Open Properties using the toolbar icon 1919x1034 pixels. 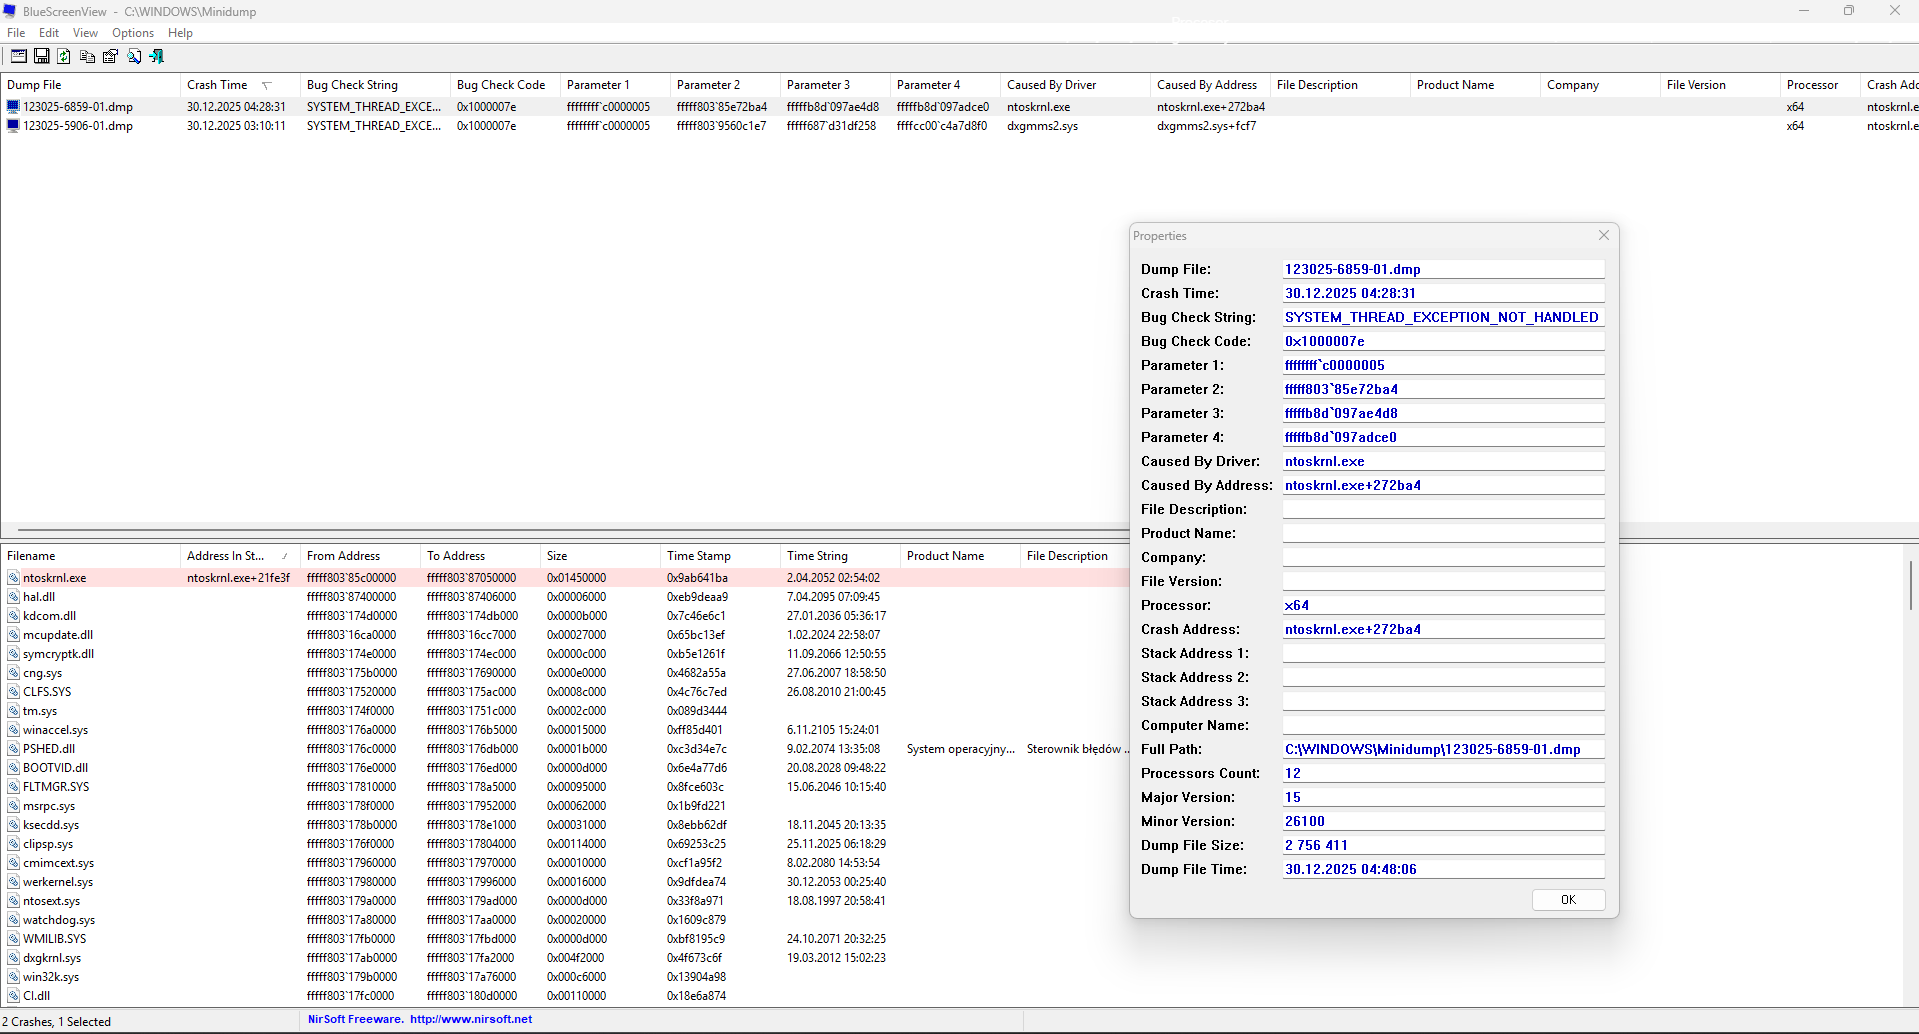[110, 57]
